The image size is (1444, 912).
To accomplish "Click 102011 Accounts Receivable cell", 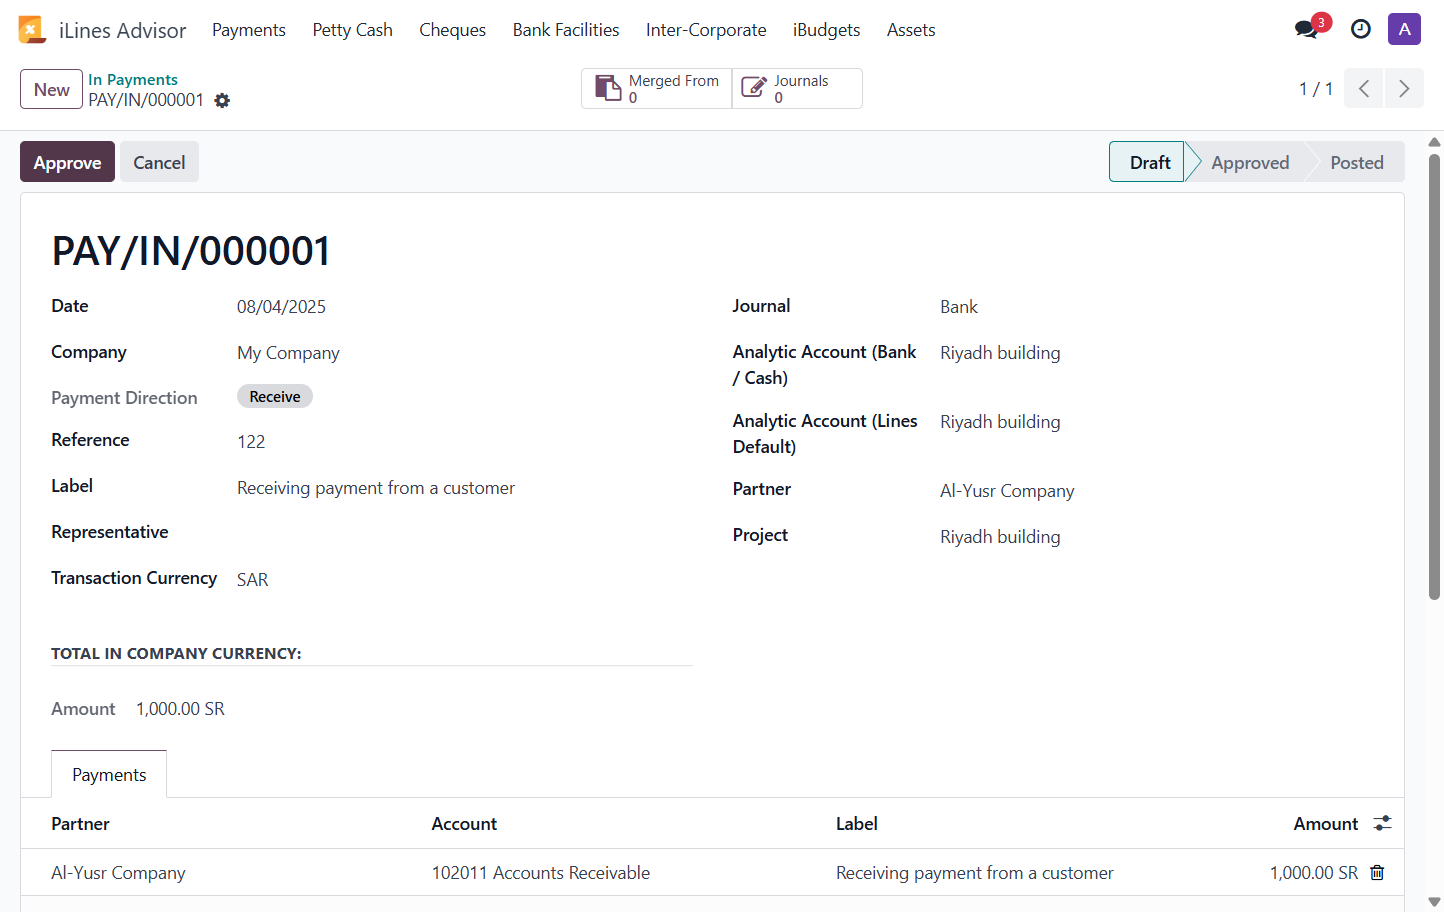I will coord(540,873).
